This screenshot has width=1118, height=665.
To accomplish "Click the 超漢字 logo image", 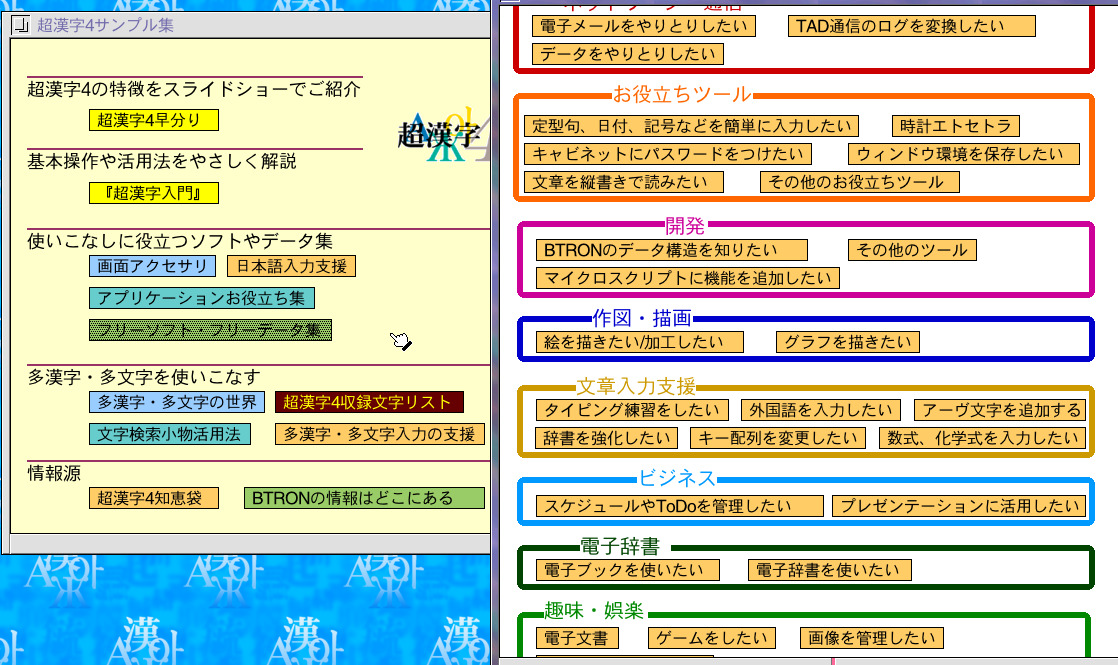I will coord(443,134).
